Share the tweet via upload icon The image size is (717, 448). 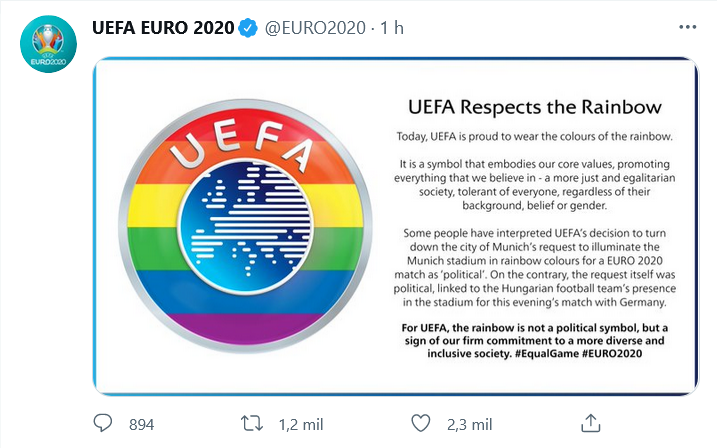(590, 423)
